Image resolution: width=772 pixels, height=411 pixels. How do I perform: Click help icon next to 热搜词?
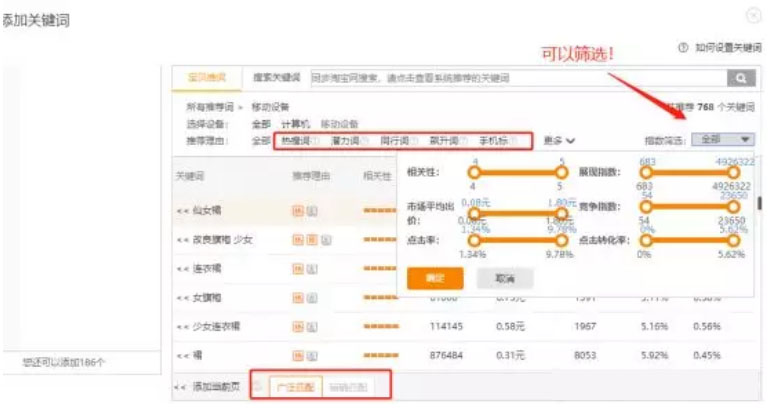pyautogui.click(x=315, y=141)
